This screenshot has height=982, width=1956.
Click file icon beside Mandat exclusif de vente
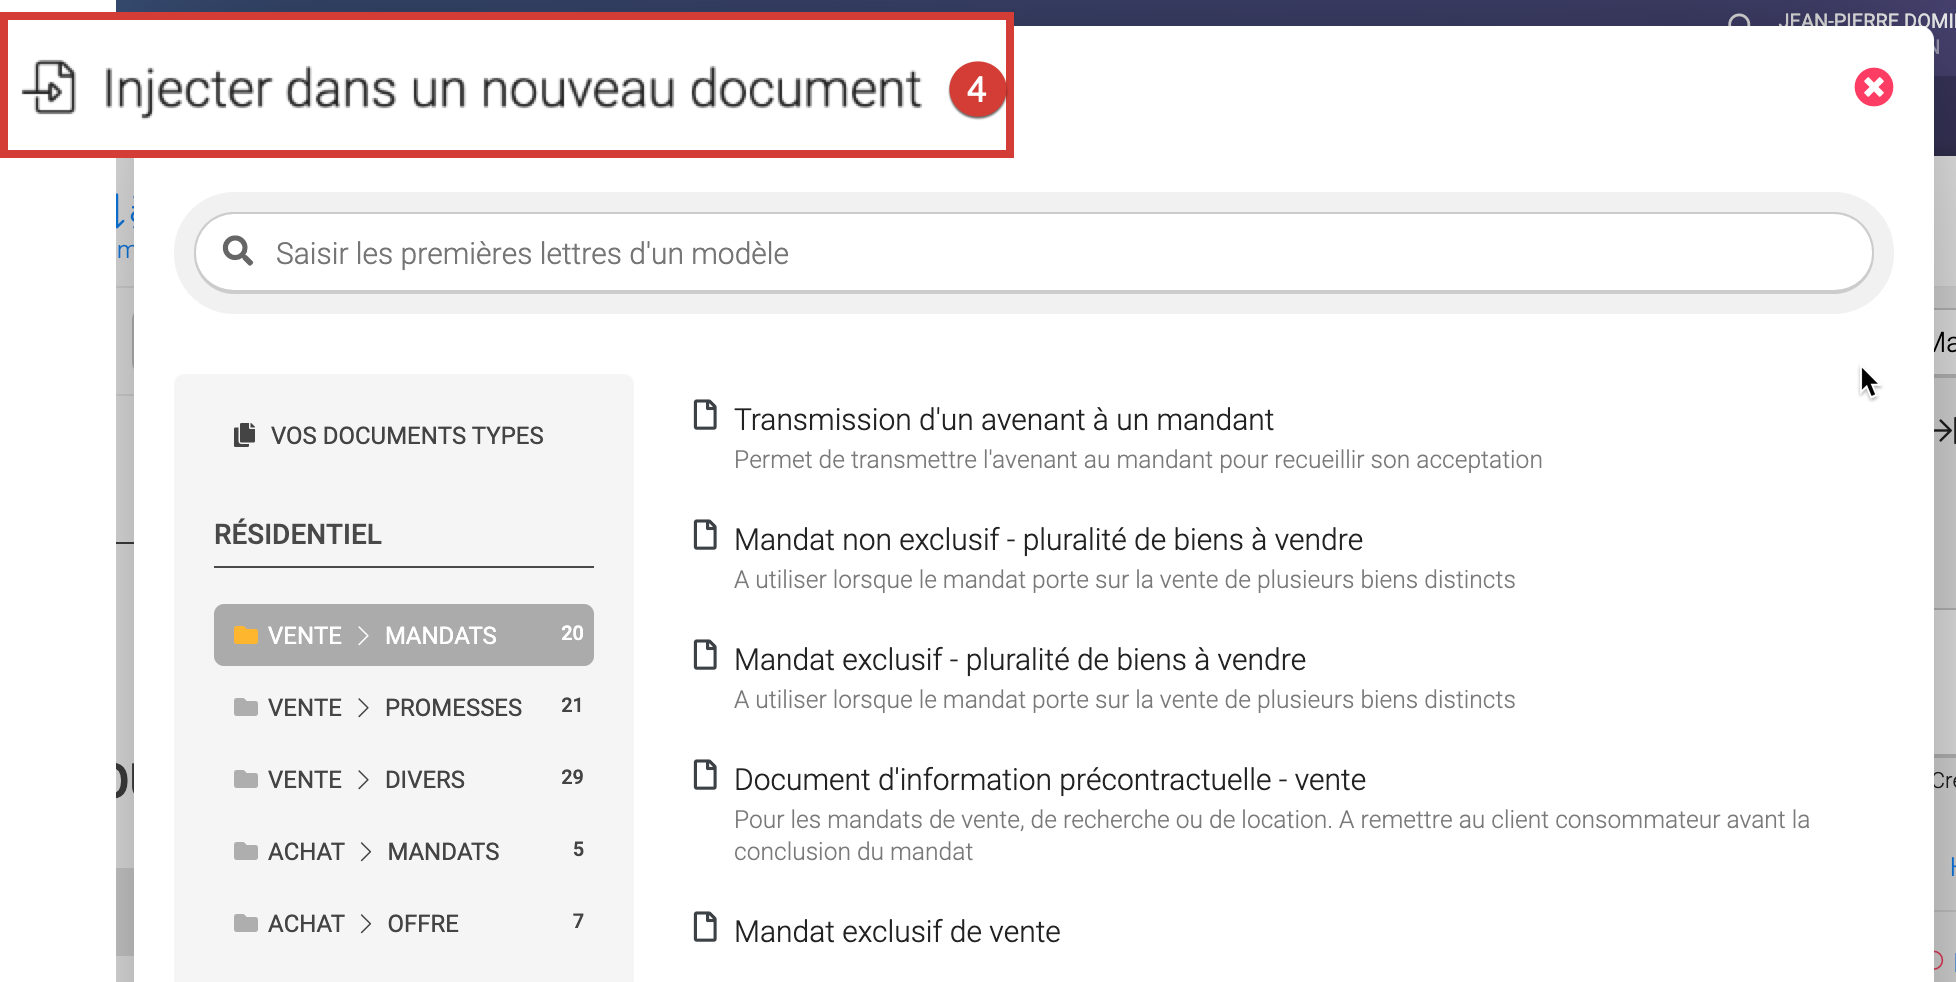click(705, 927)
